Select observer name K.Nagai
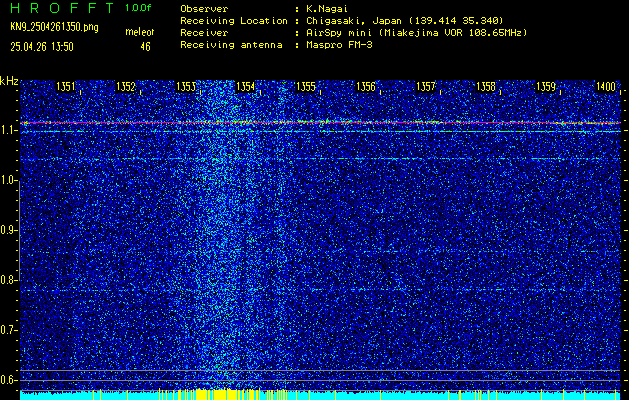 327,8
